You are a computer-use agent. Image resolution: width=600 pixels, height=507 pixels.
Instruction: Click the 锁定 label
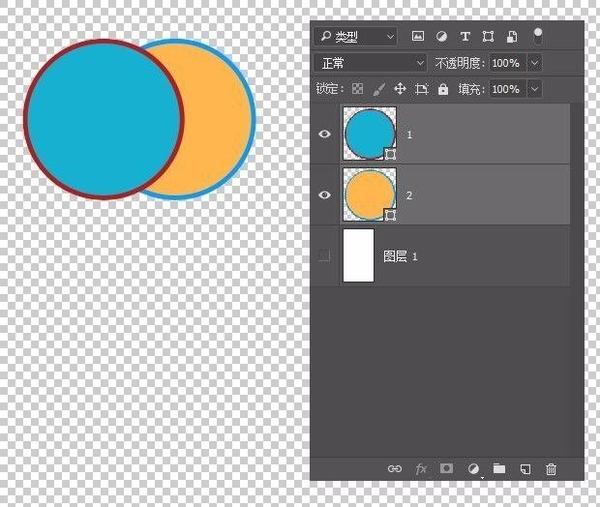328,89
